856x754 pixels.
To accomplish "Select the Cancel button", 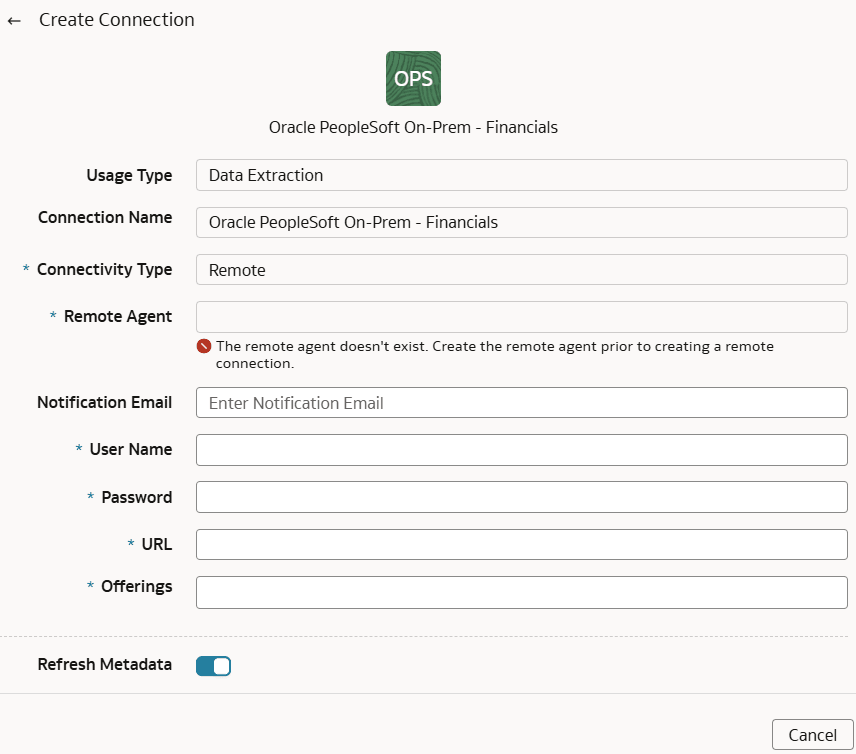I will [x=813, y=733].
